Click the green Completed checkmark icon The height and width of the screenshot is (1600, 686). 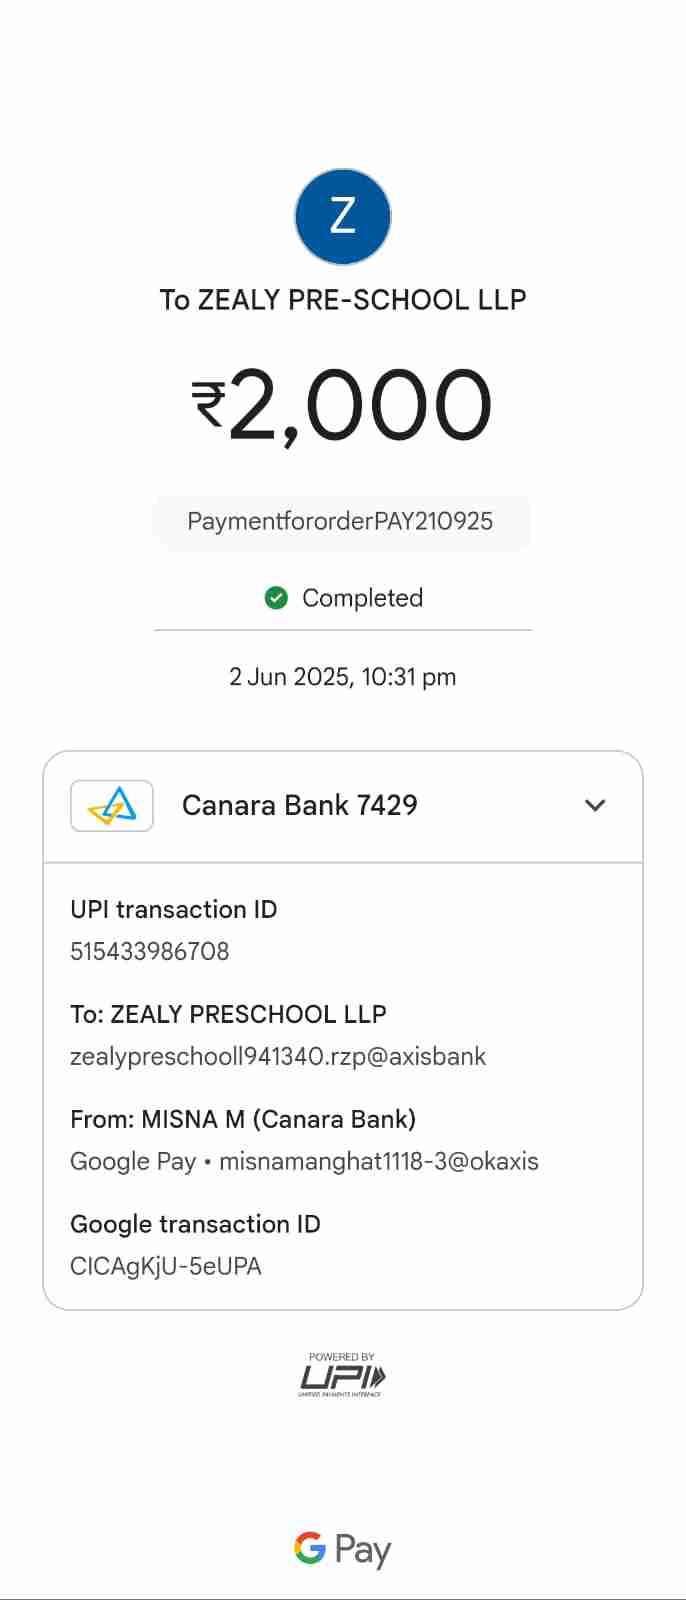pyautogui.click(x=276, y=598)
